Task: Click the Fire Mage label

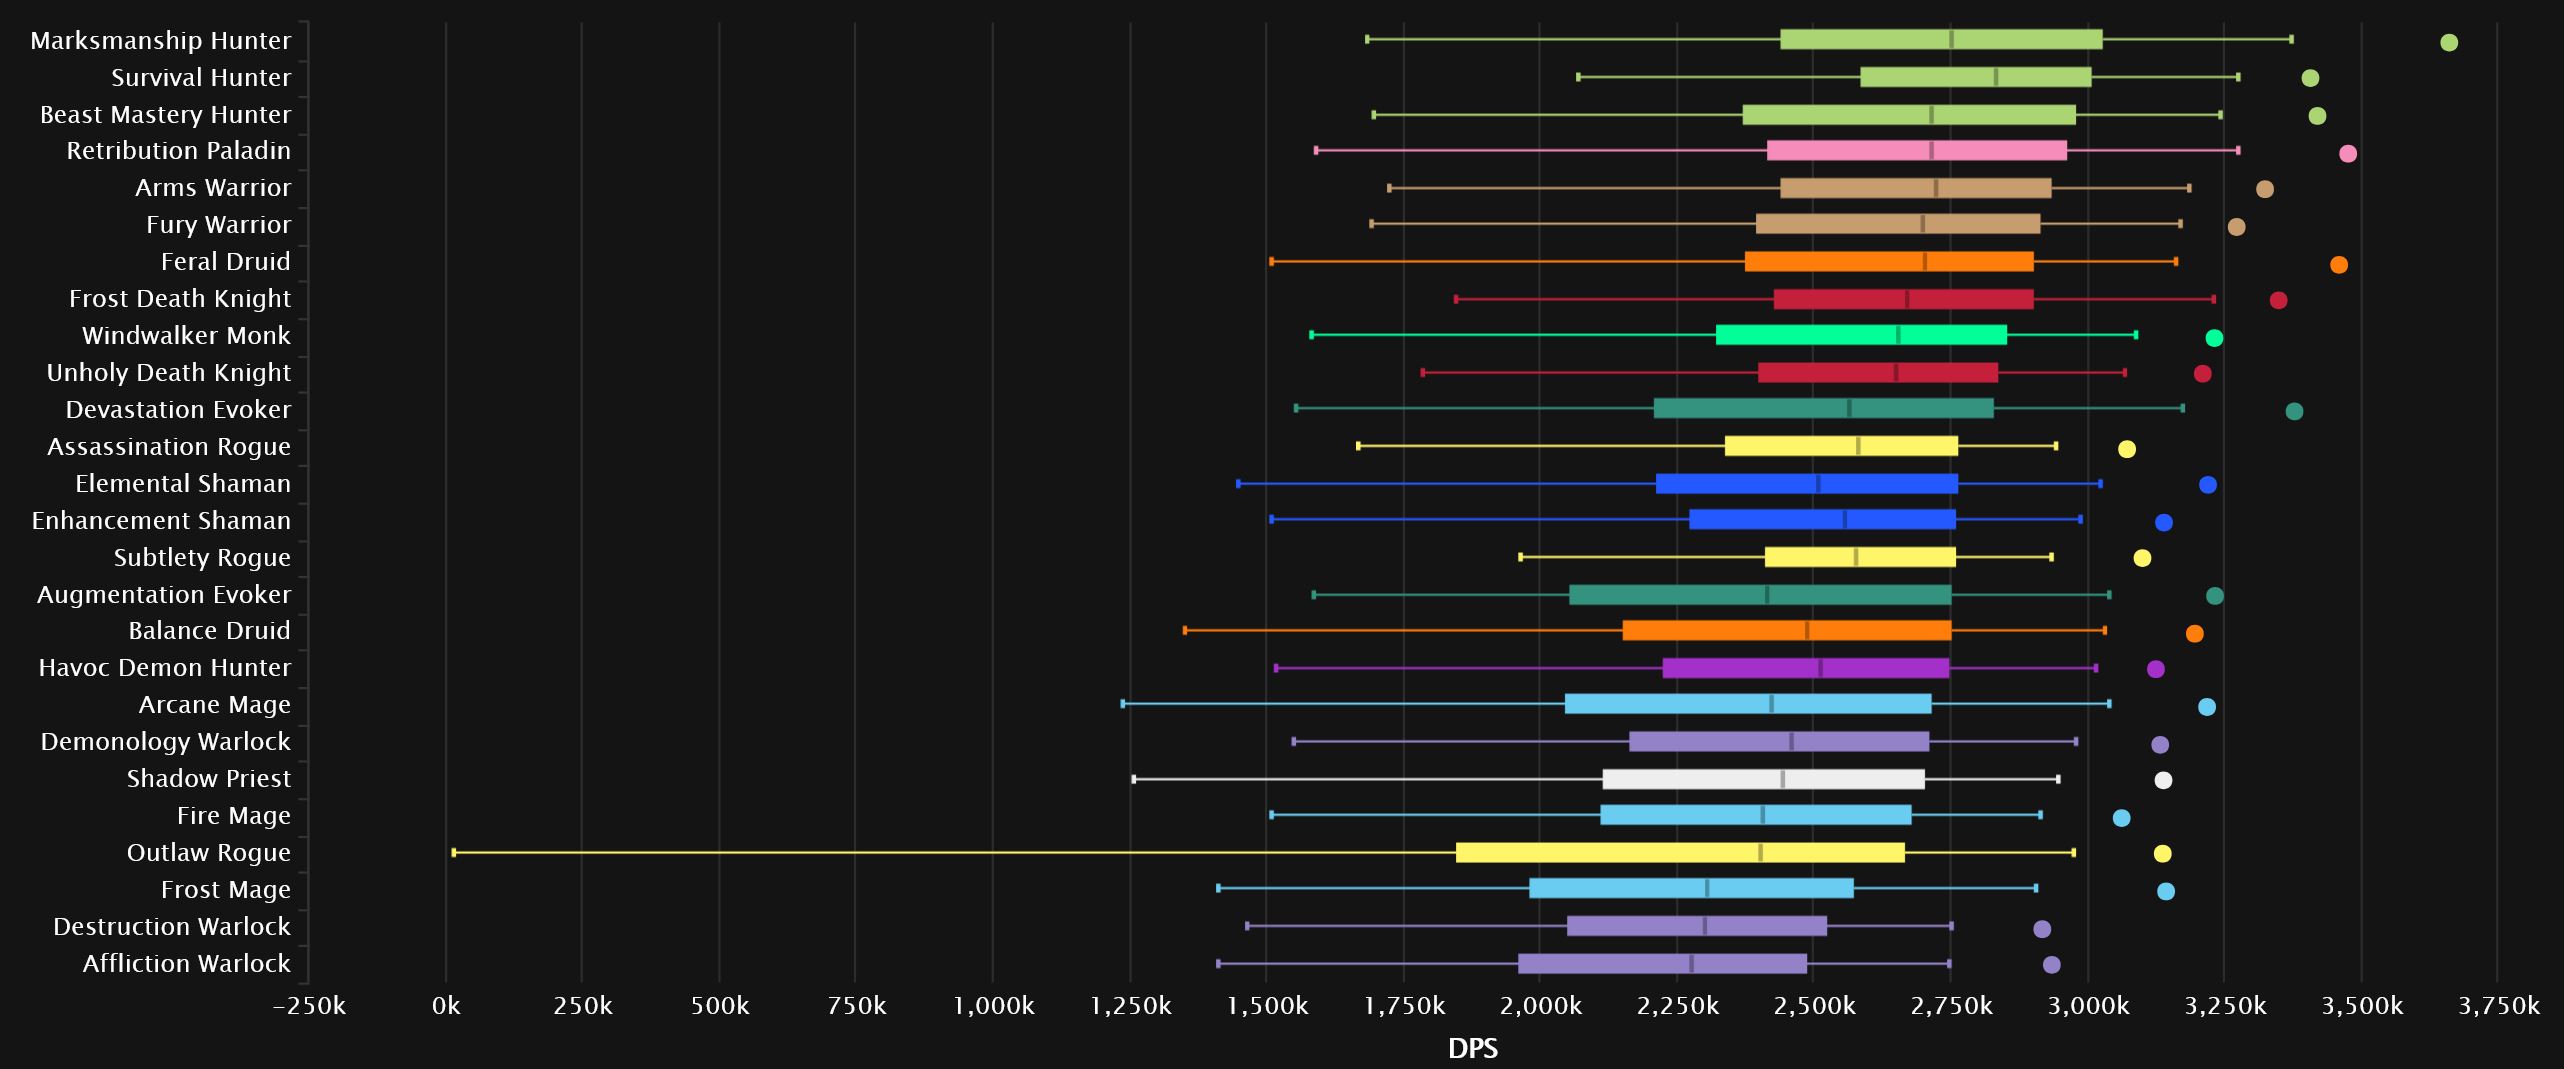Action: (234, 816)
